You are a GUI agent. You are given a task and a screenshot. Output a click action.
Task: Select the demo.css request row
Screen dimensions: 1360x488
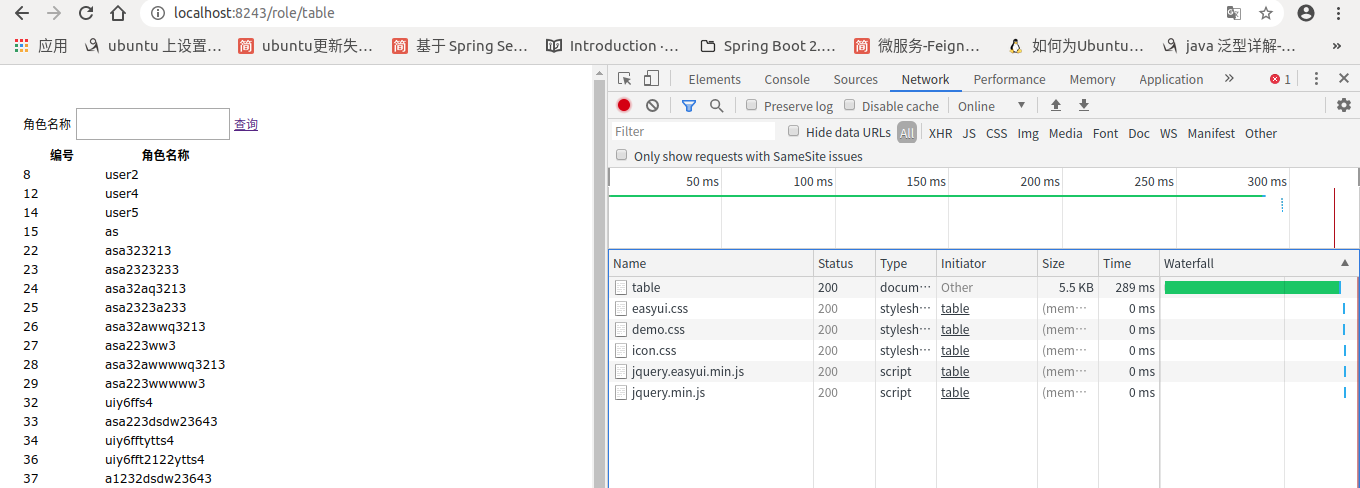point(984,330)
